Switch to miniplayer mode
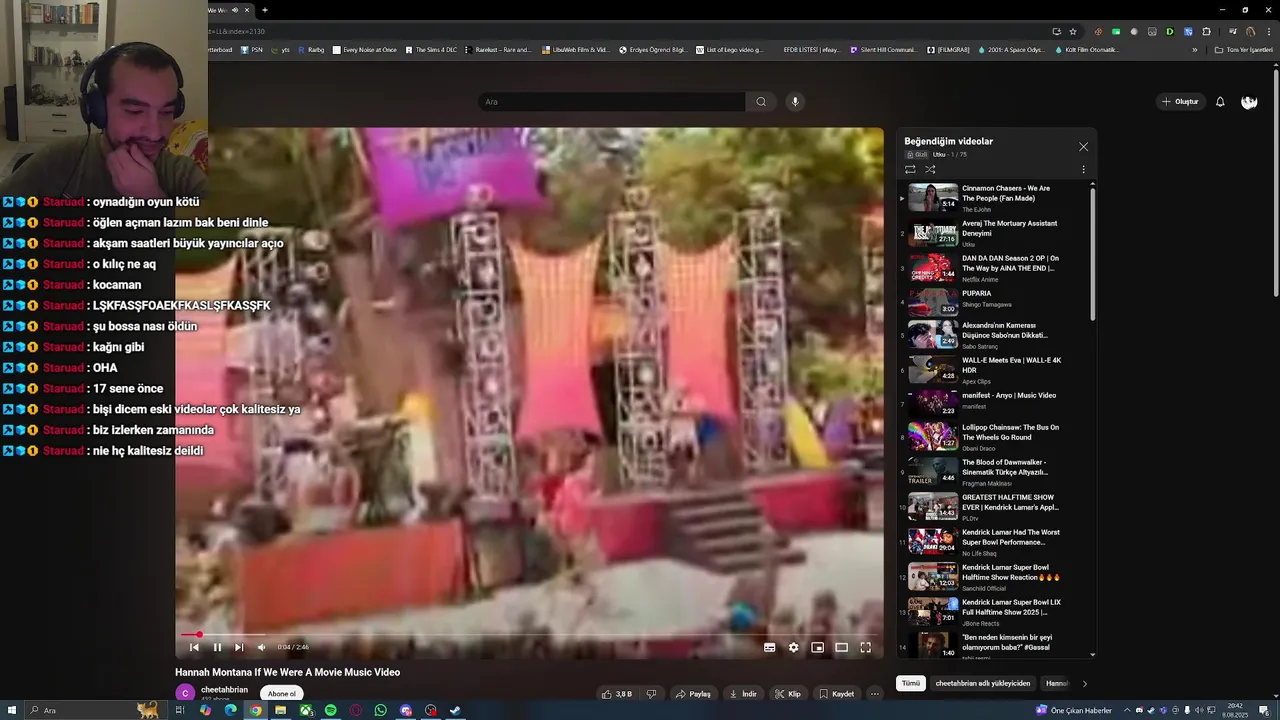The height and width of the screenshot is (720, 1280). (x=817, y=647)
